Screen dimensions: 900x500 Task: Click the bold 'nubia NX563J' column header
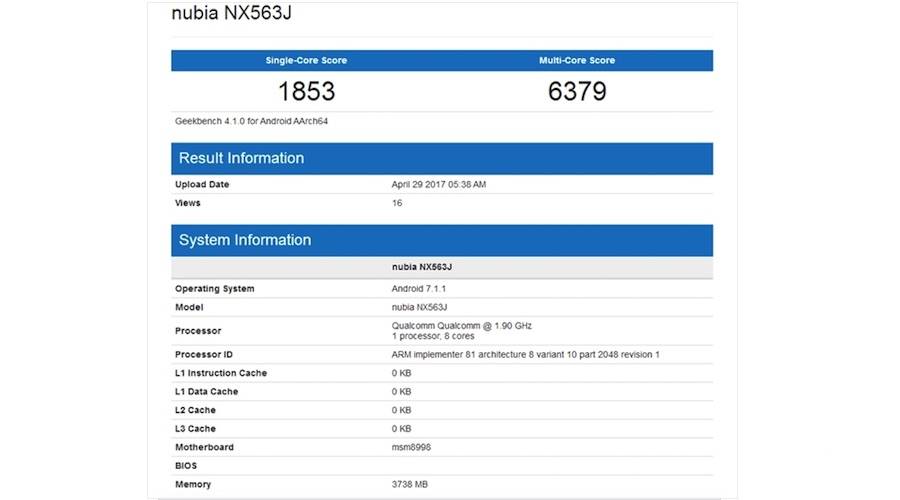pos(422,267)
